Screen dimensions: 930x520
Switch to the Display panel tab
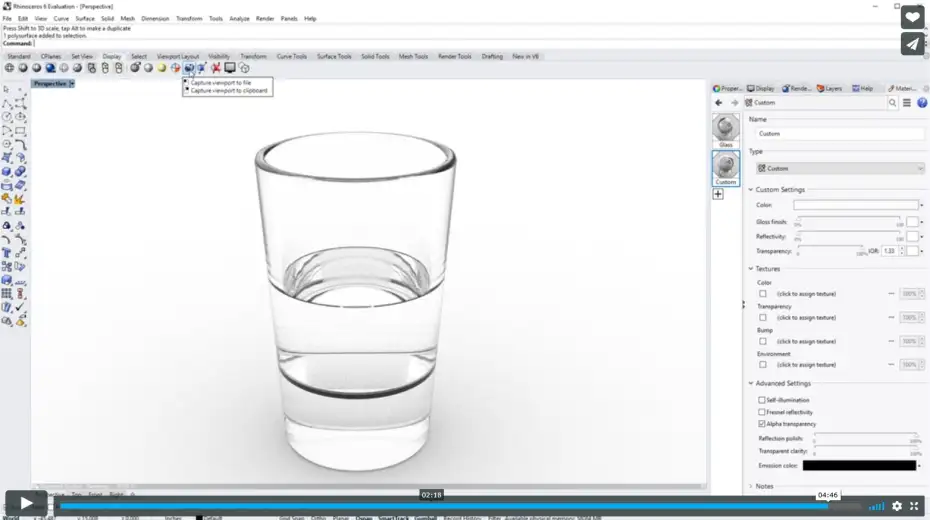click(761, 88)
